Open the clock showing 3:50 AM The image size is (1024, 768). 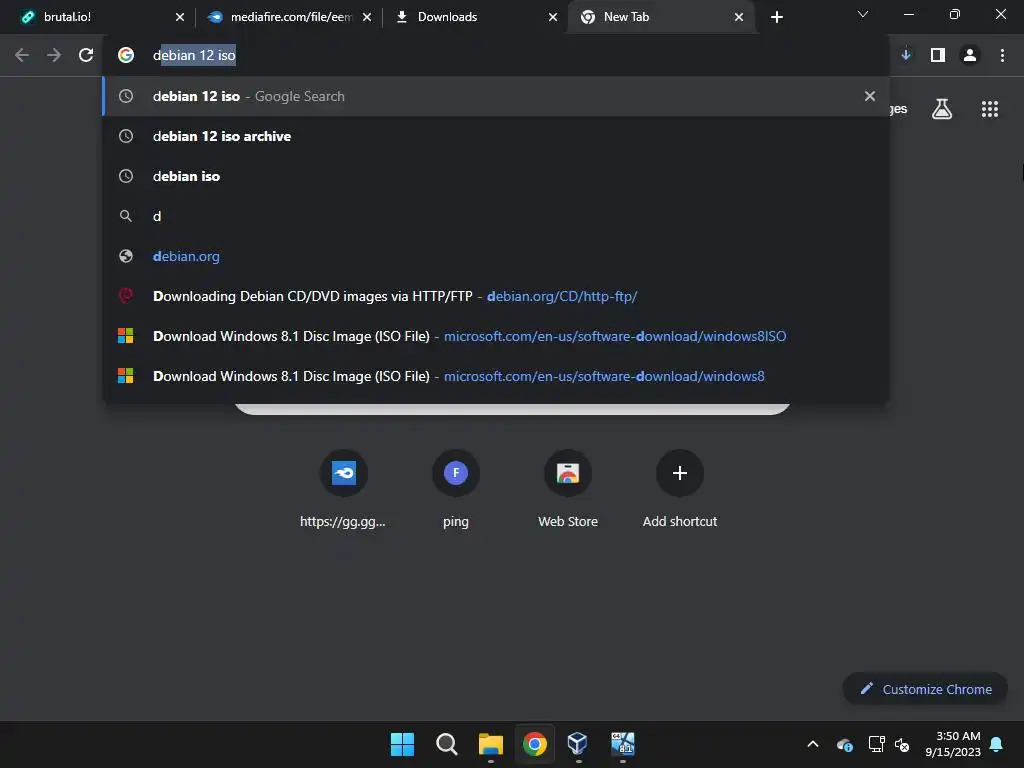click(953, 744)
